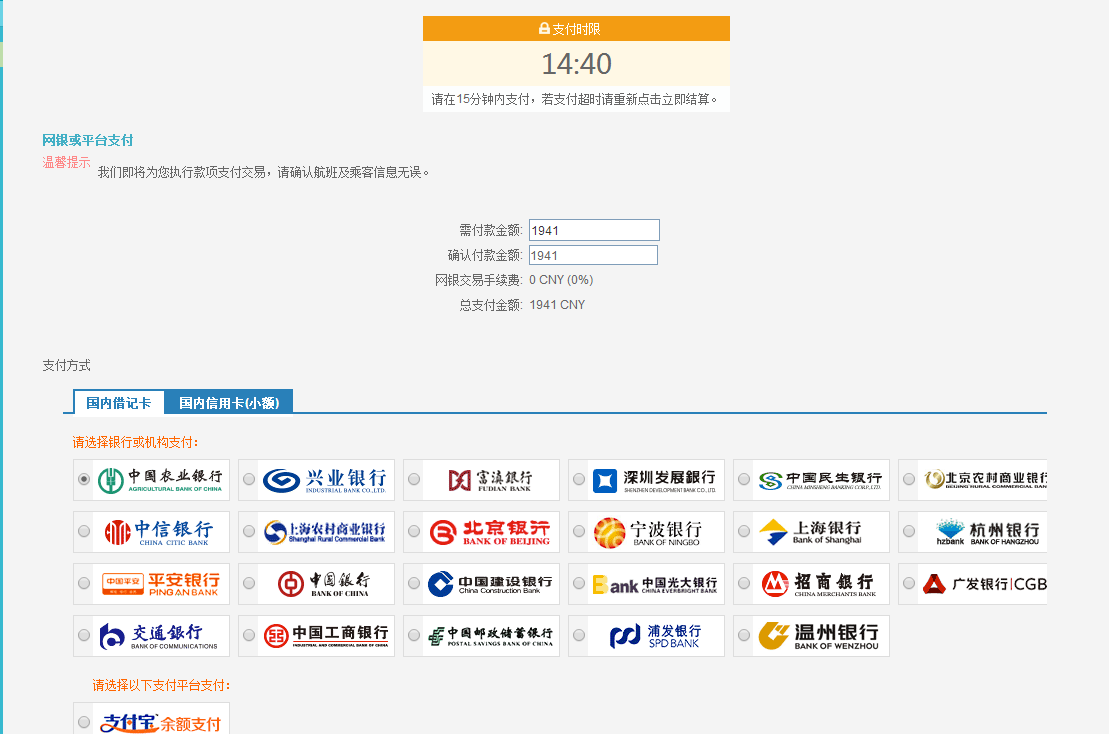Click the Bank of Hangzhou logo

tap(982, 532)
